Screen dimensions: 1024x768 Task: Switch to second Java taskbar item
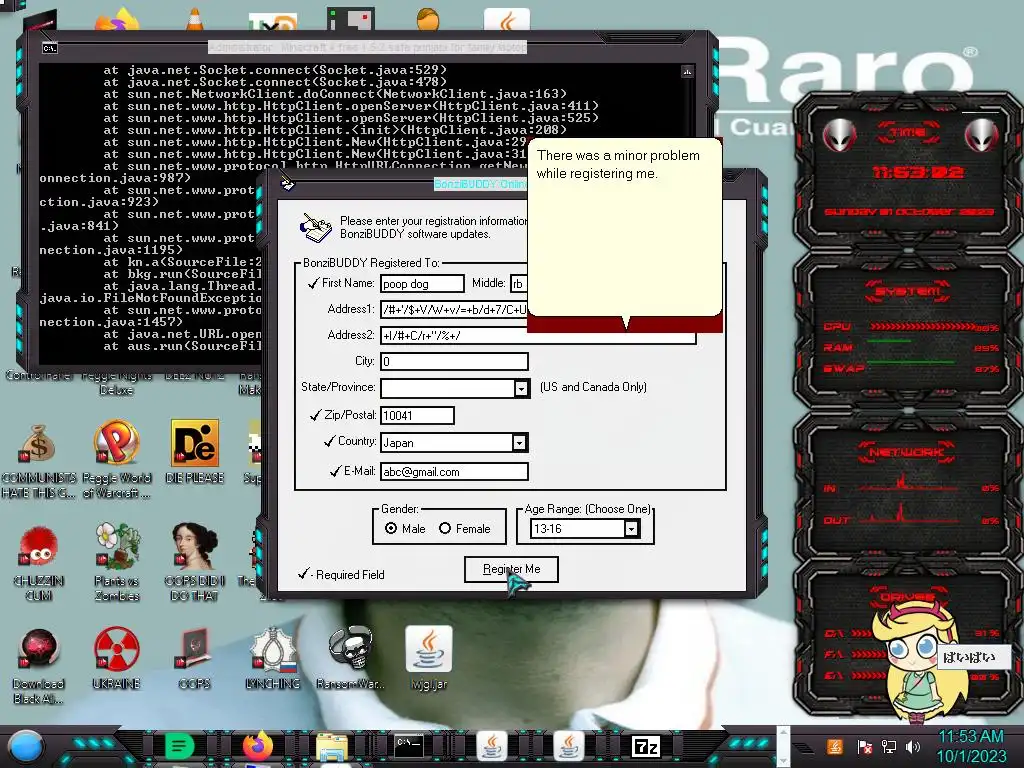coord(569,746)
